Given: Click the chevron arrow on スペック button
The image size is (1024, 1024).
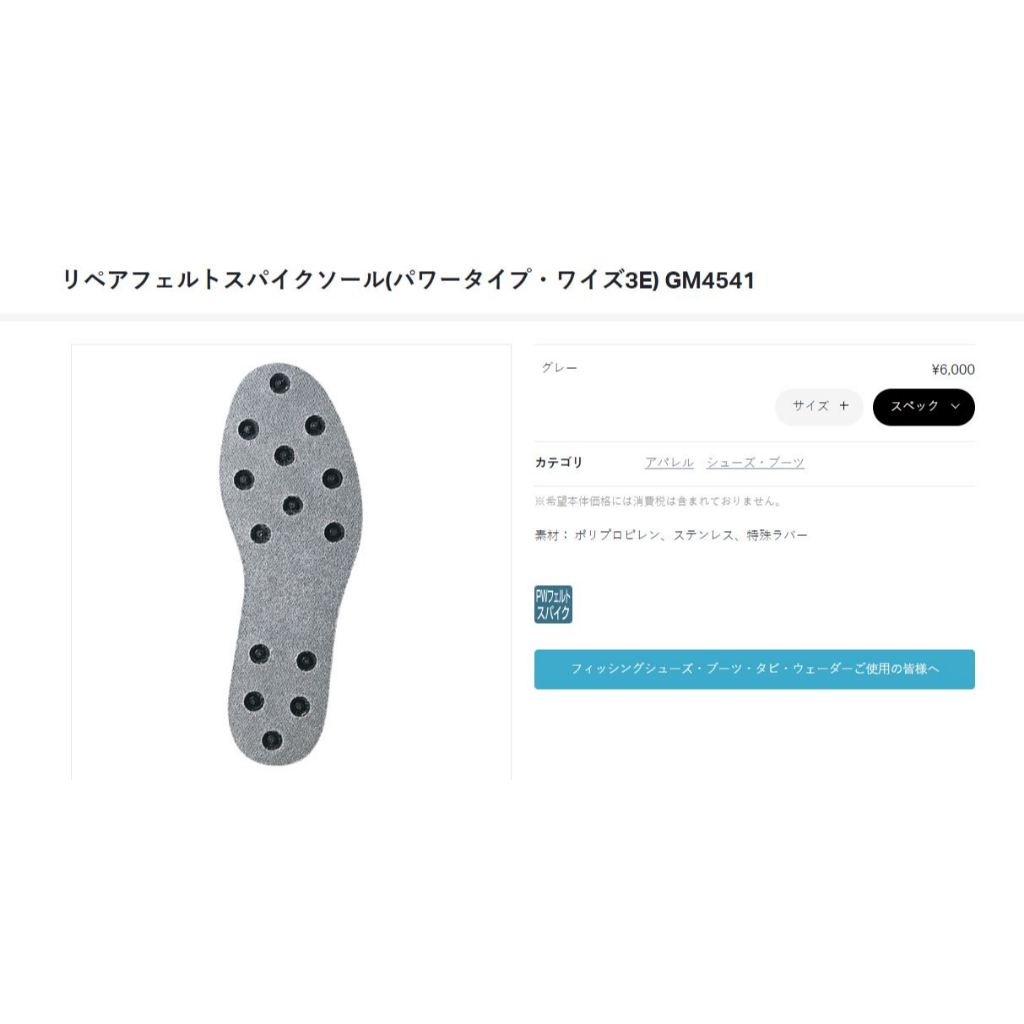Looking at the screenshot, I should coord(955,406).
